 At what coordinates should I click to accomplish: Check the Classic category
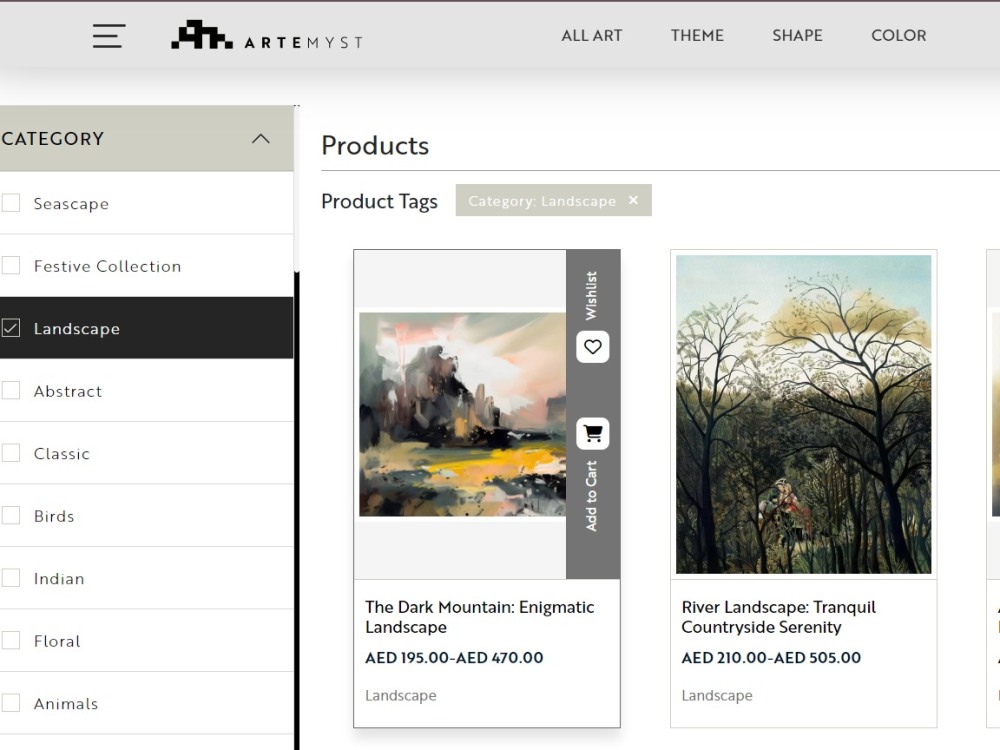click(x=11, y=453)
